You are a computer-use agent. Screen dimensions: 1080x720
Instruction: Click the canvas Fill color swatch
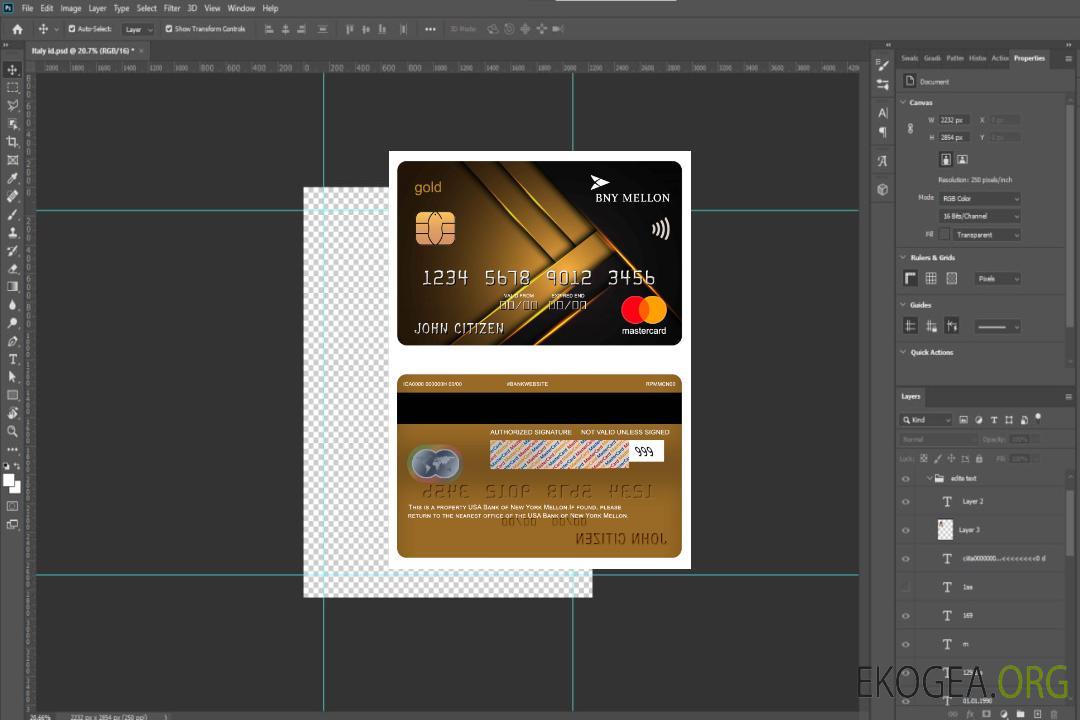tap(945, 235)
